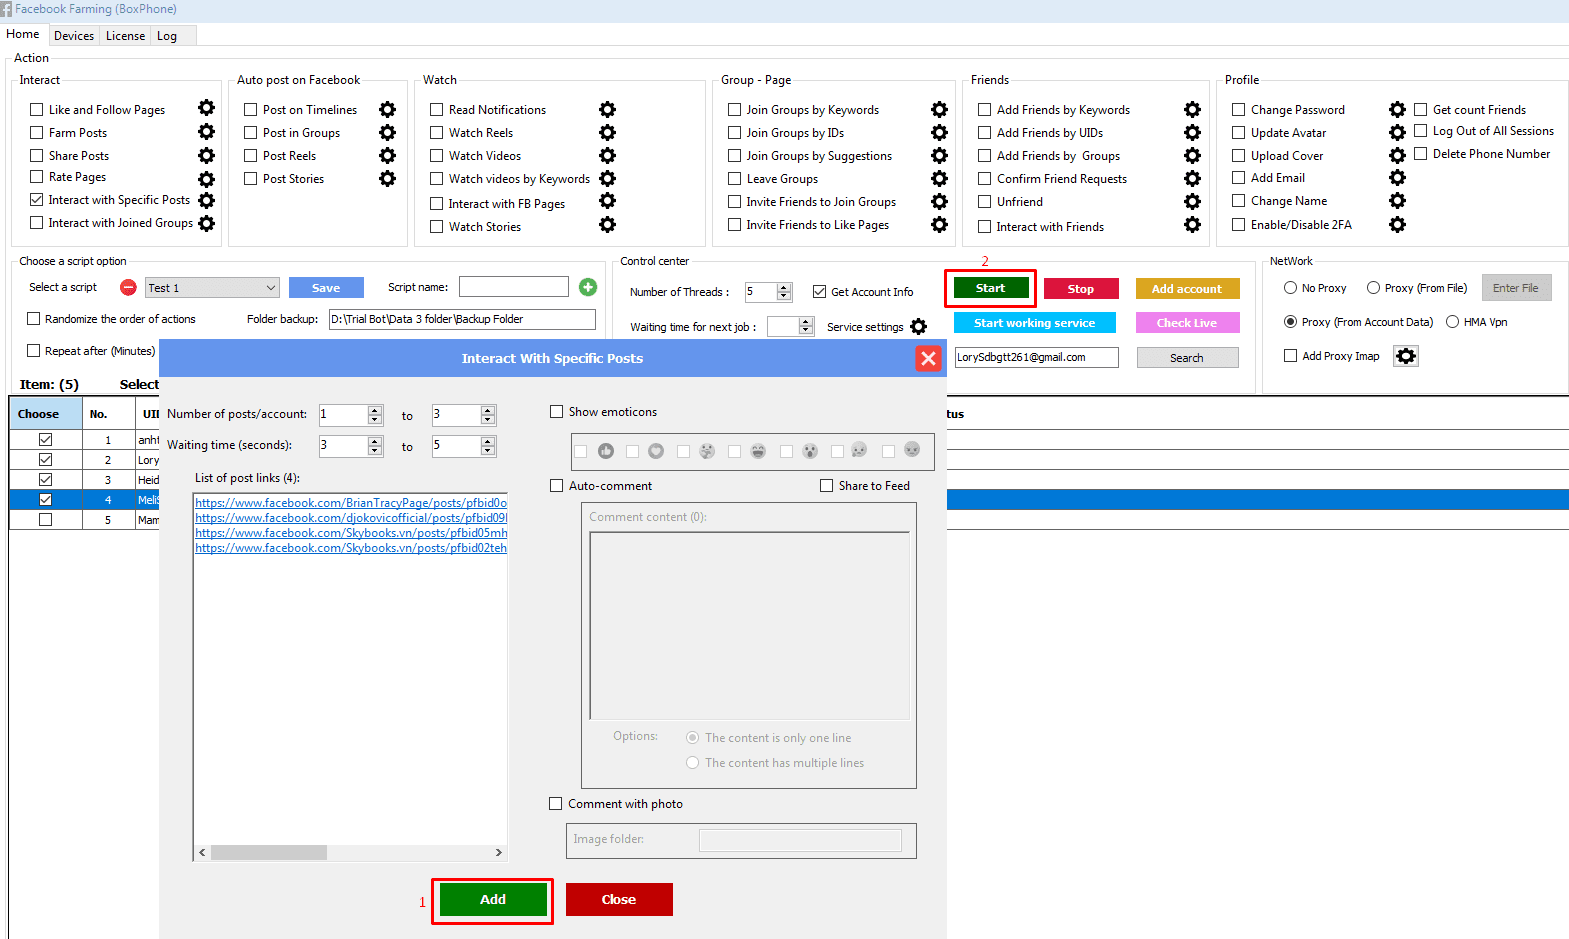Open settings gear for Interact with Joined Groups
The width and height of the screenshot is (1569, 939).
[x=206, y=223]
